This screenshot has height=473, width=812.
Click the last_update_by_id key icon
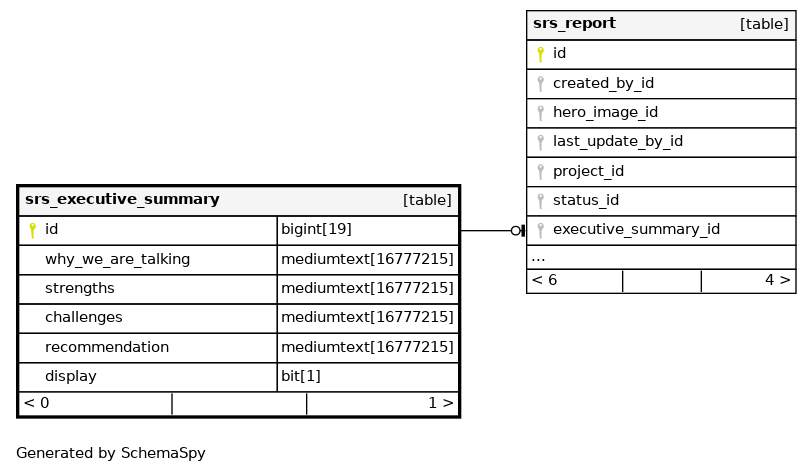pos(540,142)
